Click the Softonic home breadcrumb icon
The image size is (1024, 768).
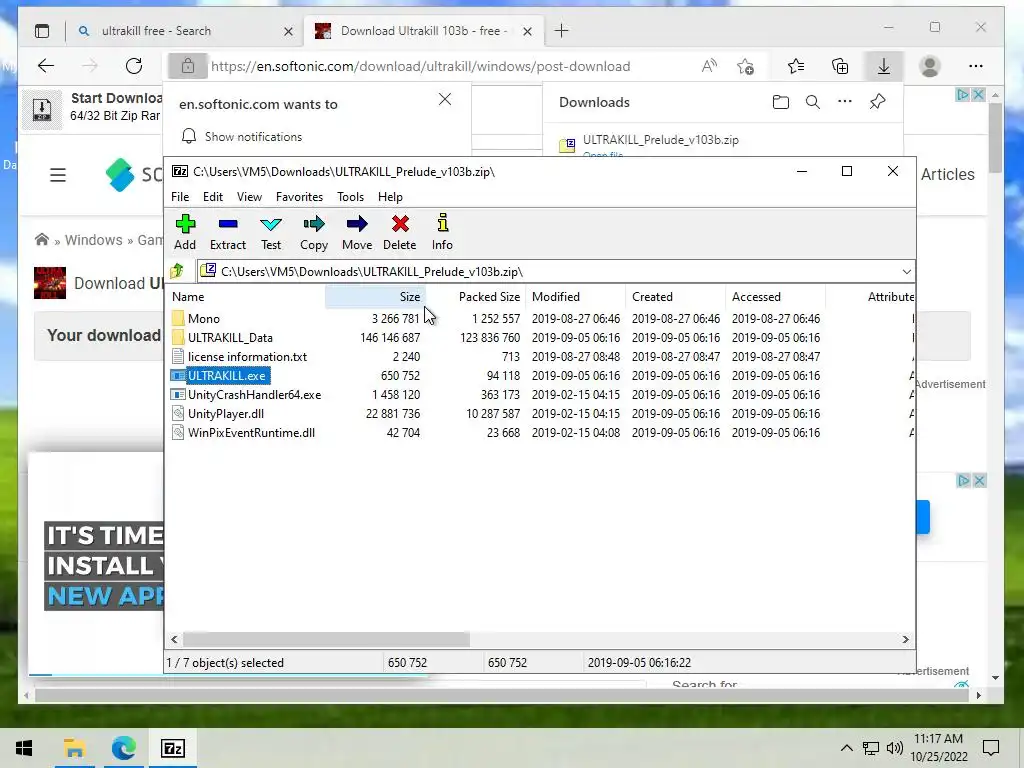(42, 240)
